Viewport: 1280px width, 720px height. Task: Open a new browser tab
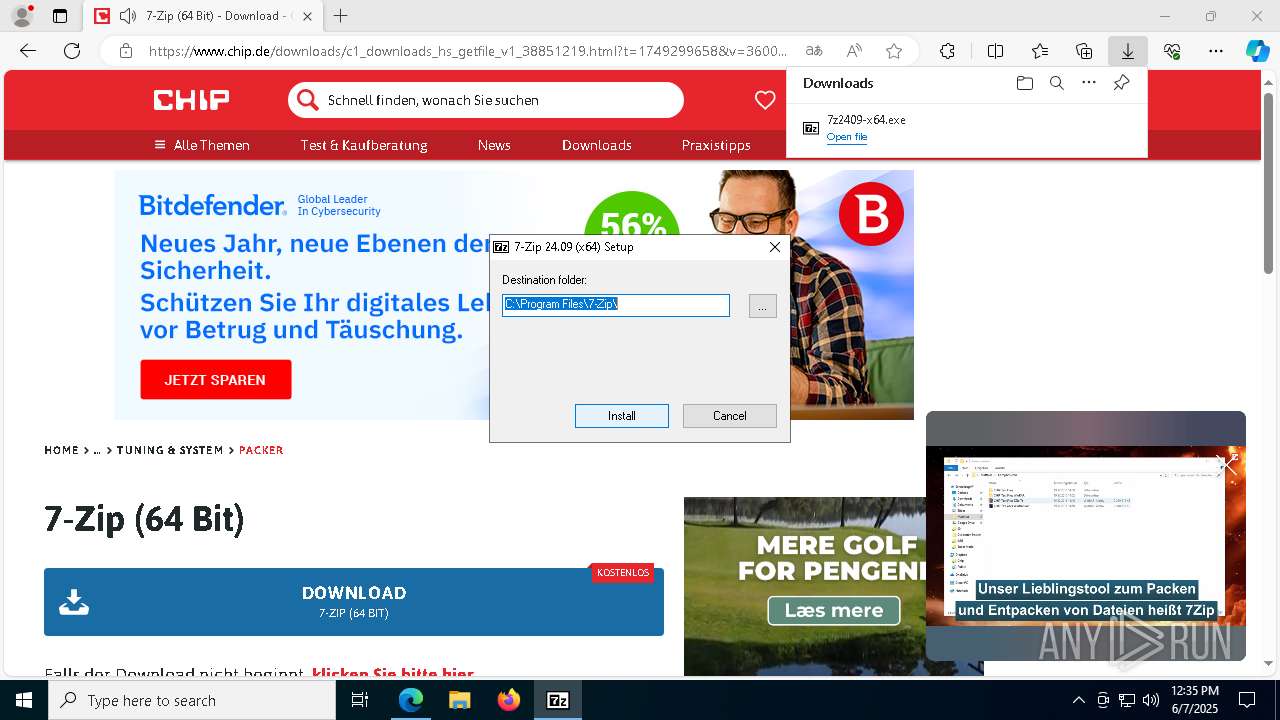click(340, 16)
